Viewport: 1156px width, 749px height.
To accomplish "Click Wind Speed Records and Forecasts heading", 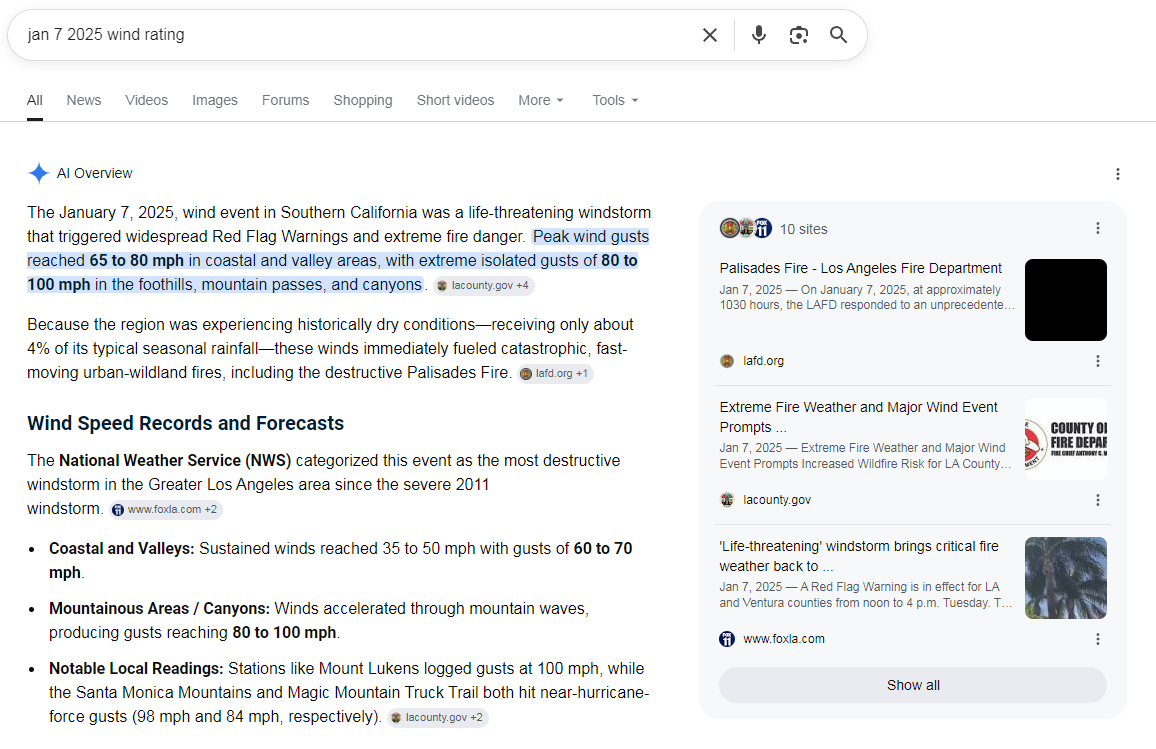I will pos(186,423).
